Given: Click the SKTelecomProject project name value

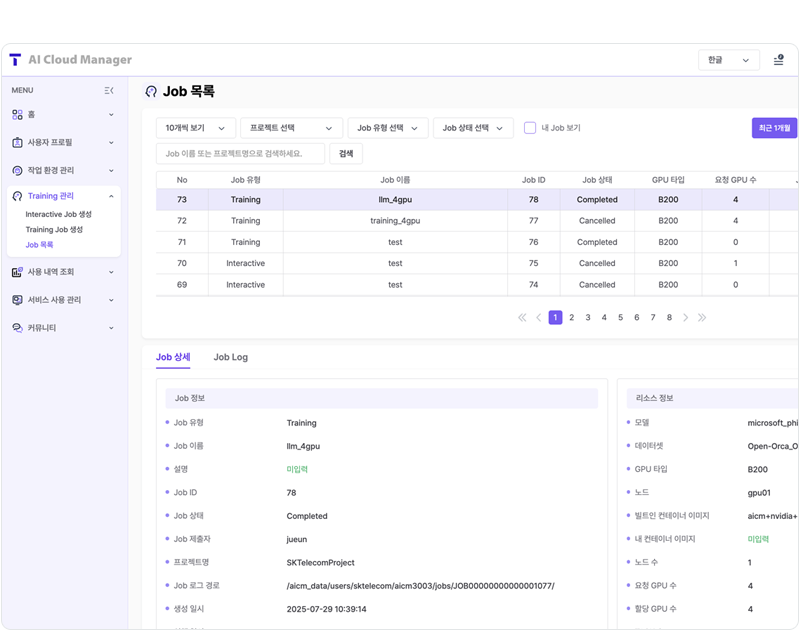Looking at the screenshot, I should tap(320, 563).
